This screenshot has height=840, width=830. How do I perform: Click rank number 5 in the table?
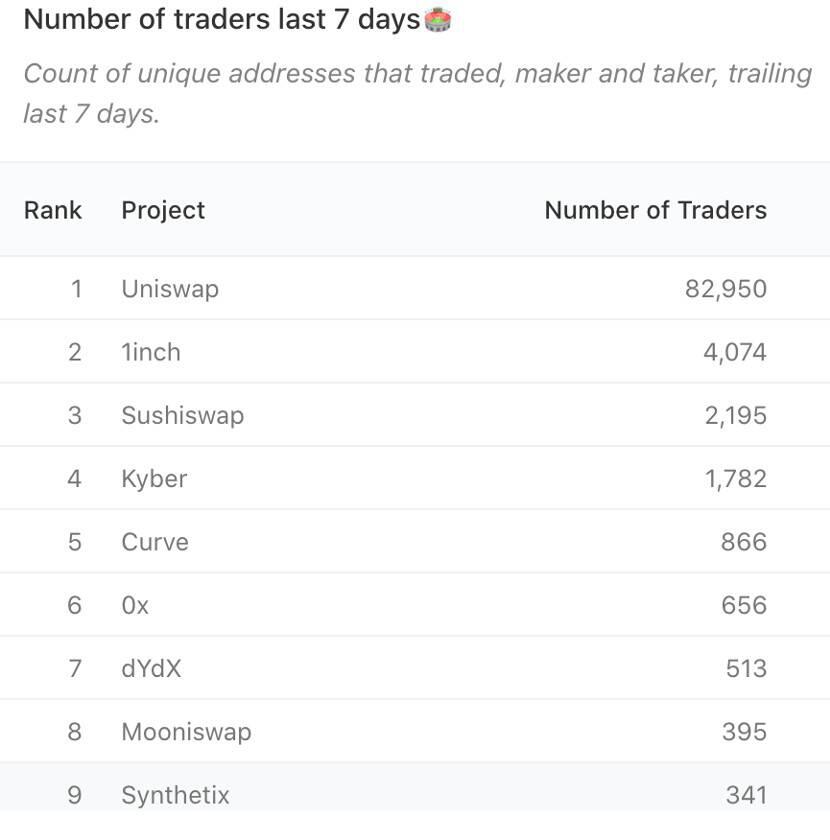[x=74, y=542]
